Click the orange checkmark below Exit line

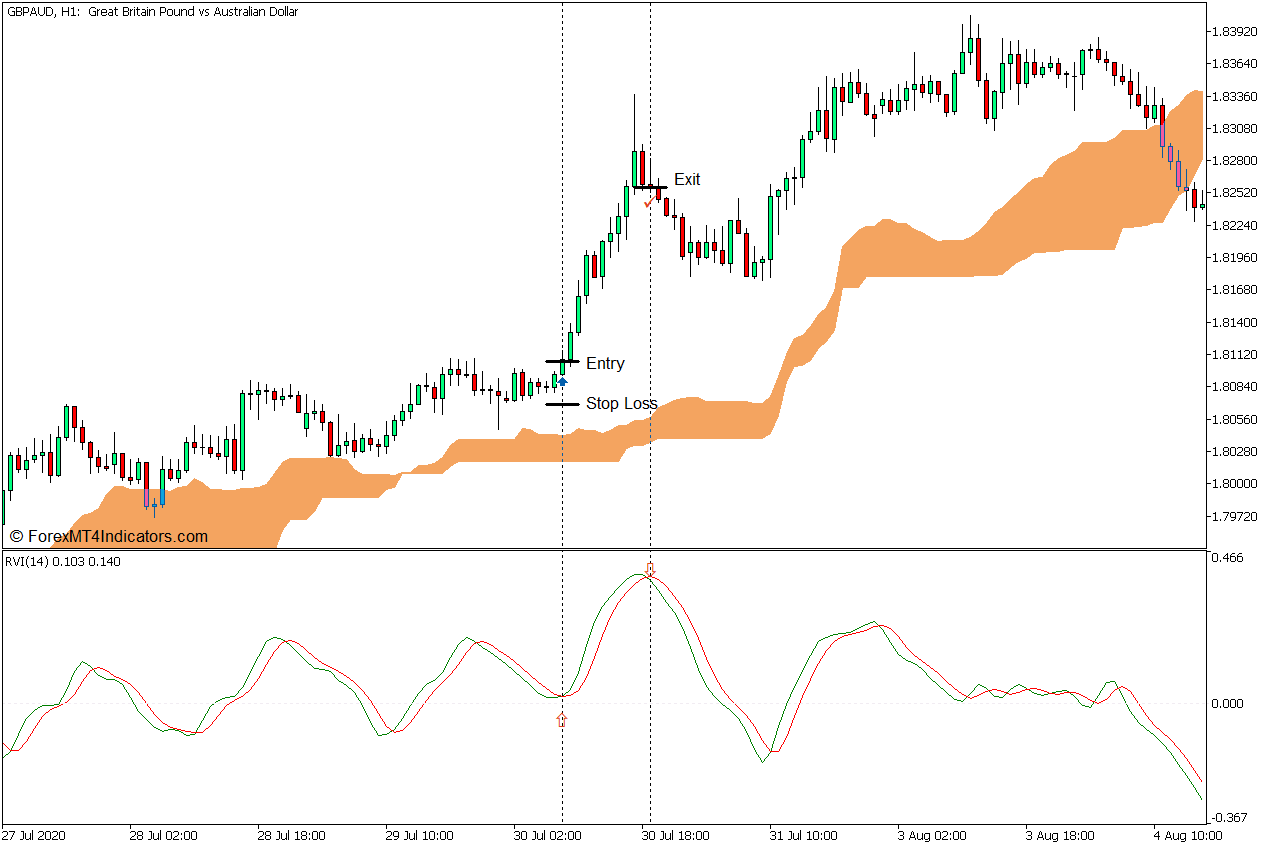pyautogui.click(x=648, y=203)
